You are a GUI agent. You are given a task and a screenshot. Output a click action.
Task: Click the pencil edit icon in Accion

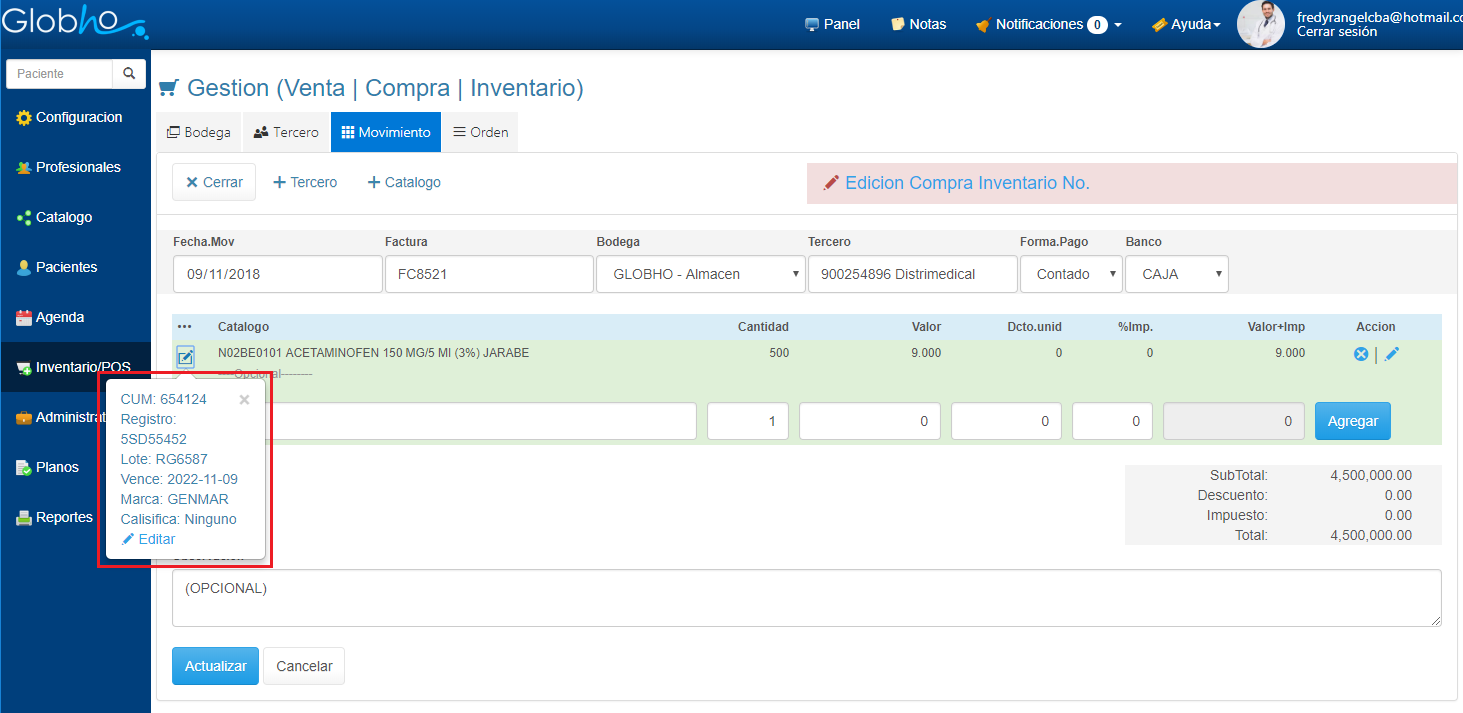click(x=1391, y=354)
